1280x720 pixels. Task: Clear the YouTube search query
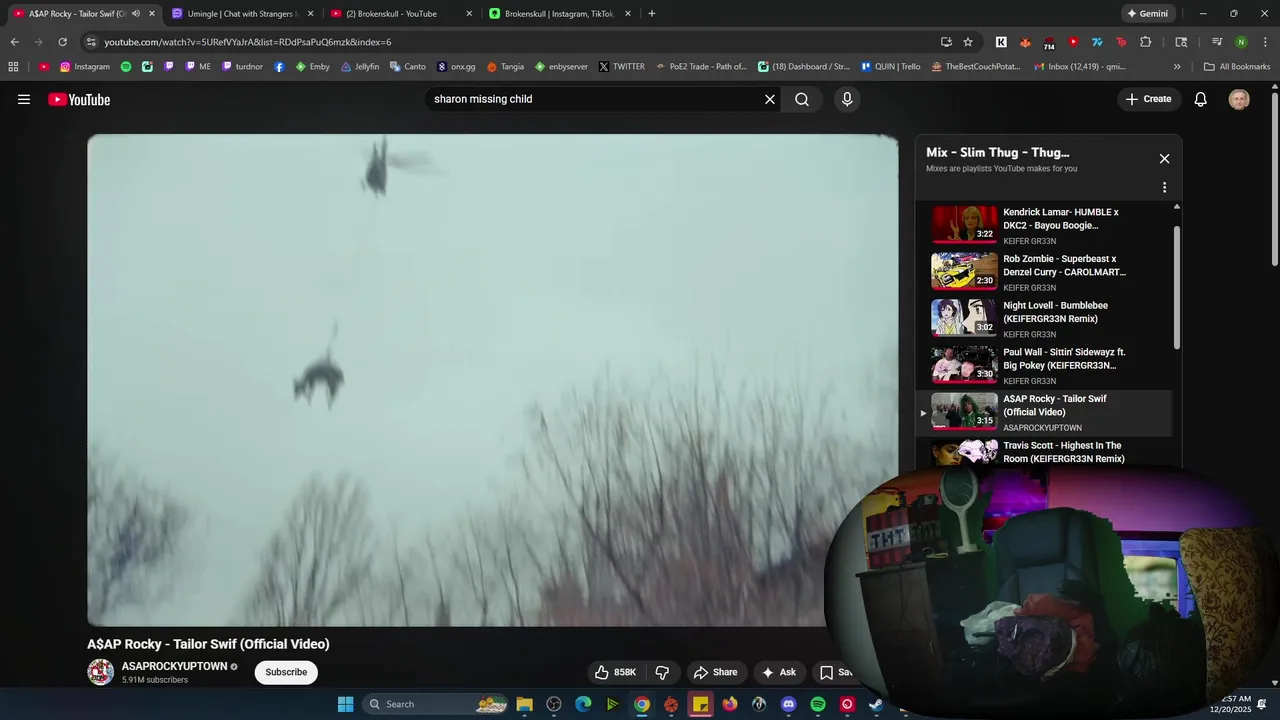[770, 99]
